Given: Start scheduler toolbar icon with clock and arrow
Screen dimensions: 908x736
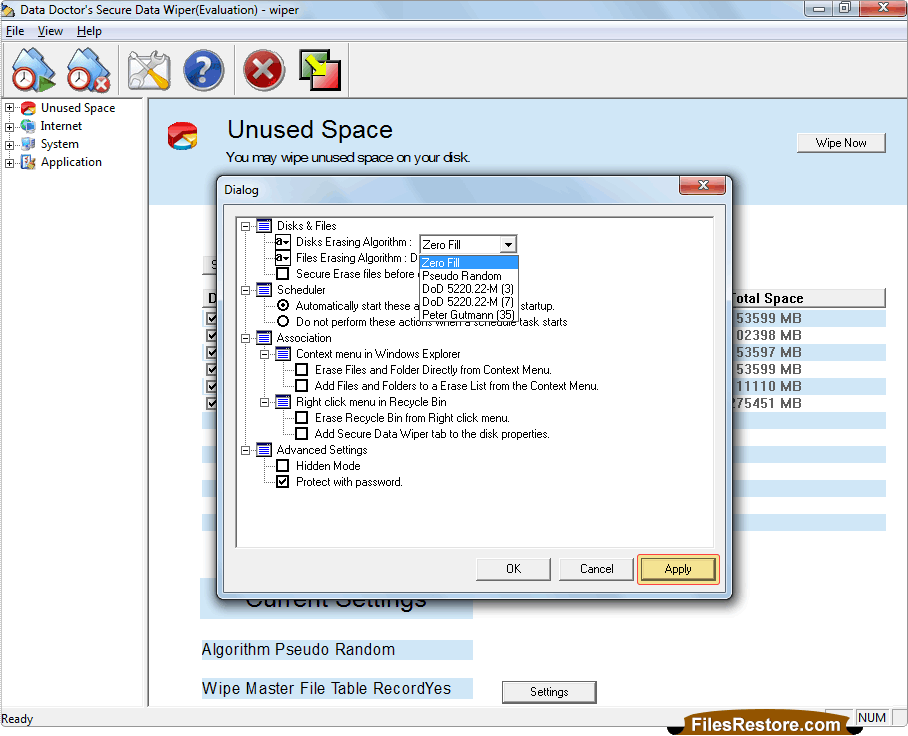Looking at the screenshot, I should tap(33, 70).
